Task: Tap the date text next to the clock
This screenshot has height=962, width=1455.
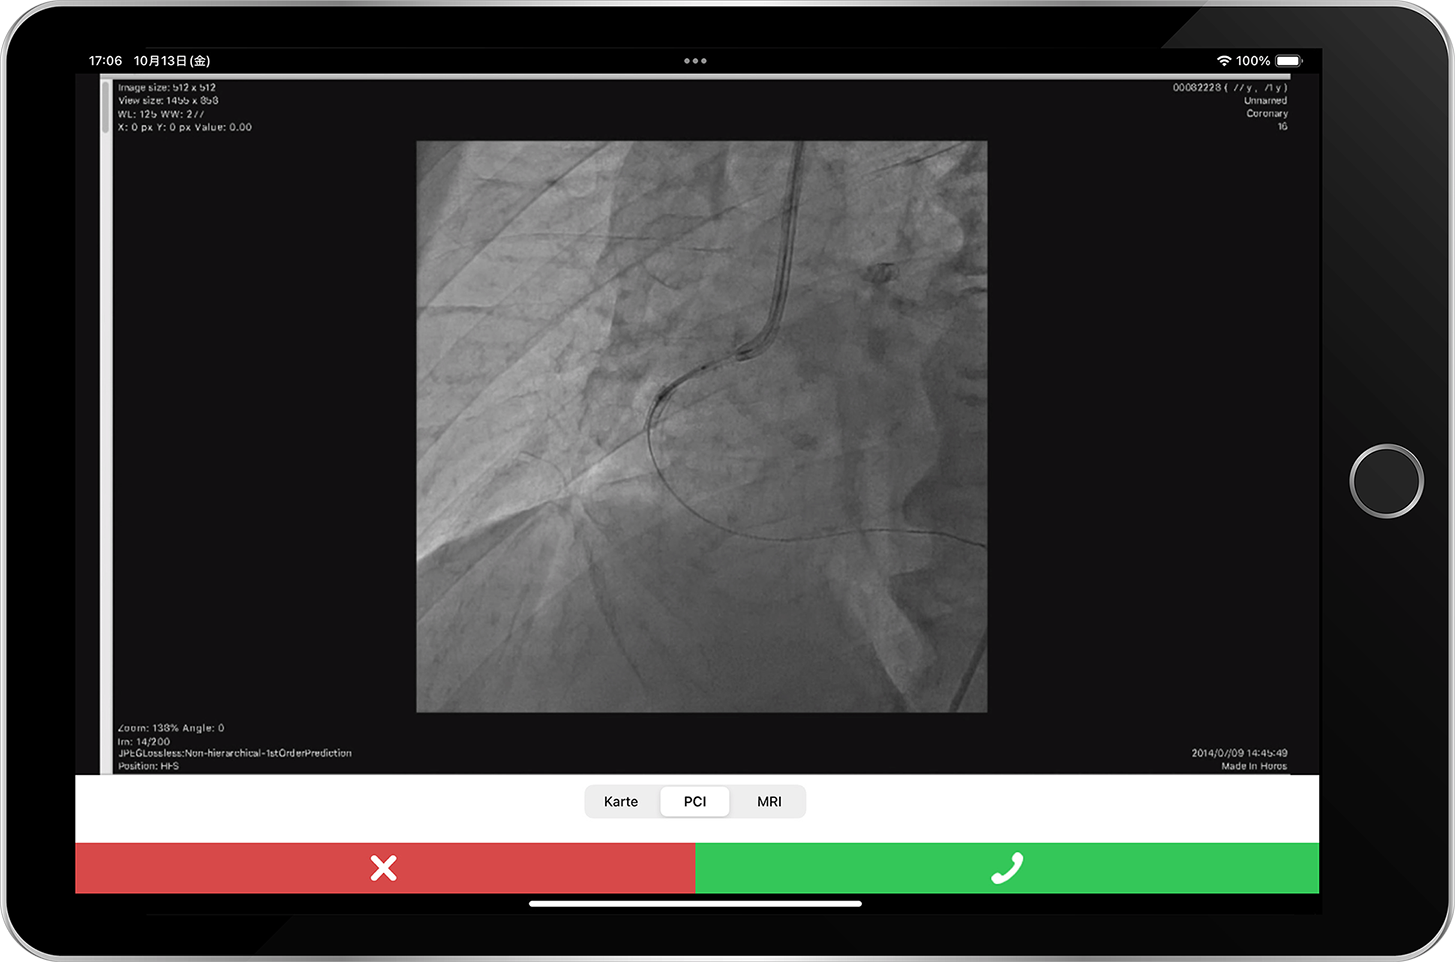Action: pyautogui.click(x=172, y=61)
